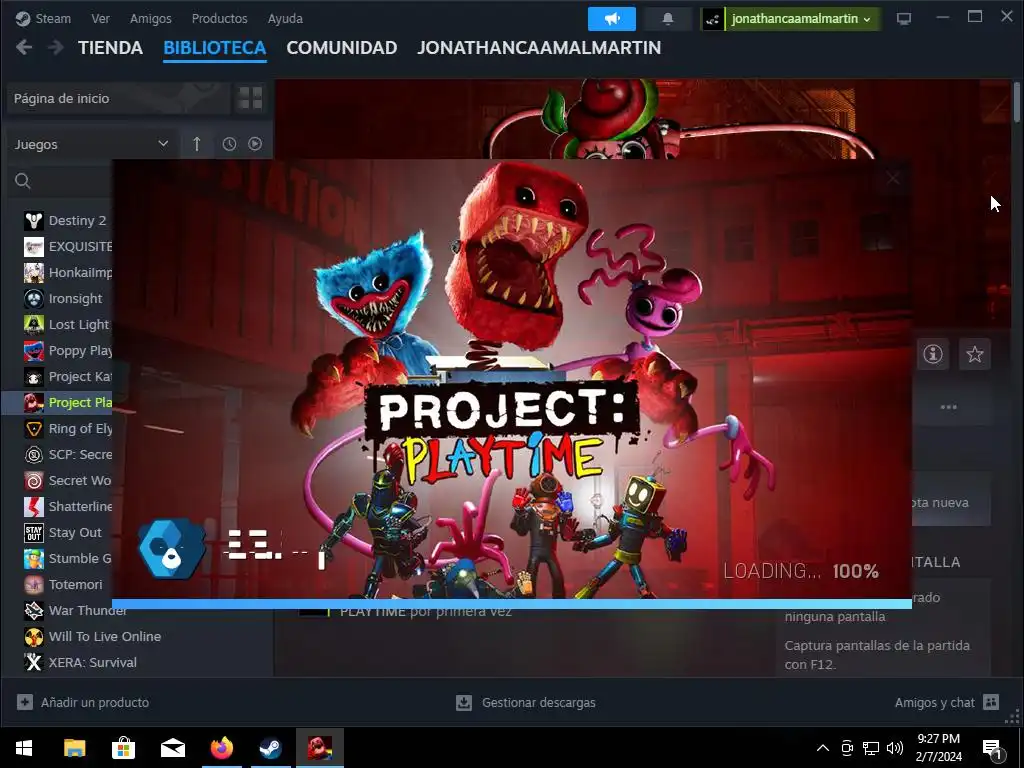Select Ironsight in the library list
Screen dimensions: 1024x768
coord(67,298)
